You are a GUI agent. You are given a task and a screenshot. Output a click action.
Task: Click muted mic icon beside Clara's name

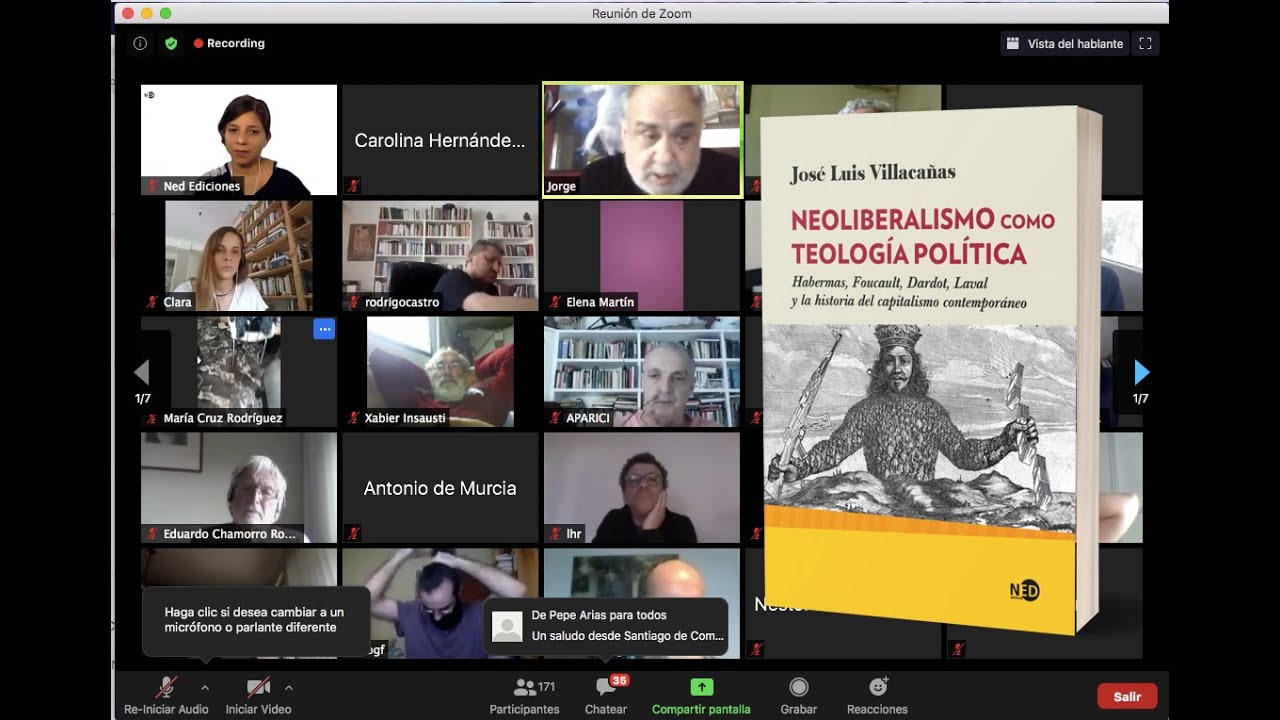tap(153, 302)
